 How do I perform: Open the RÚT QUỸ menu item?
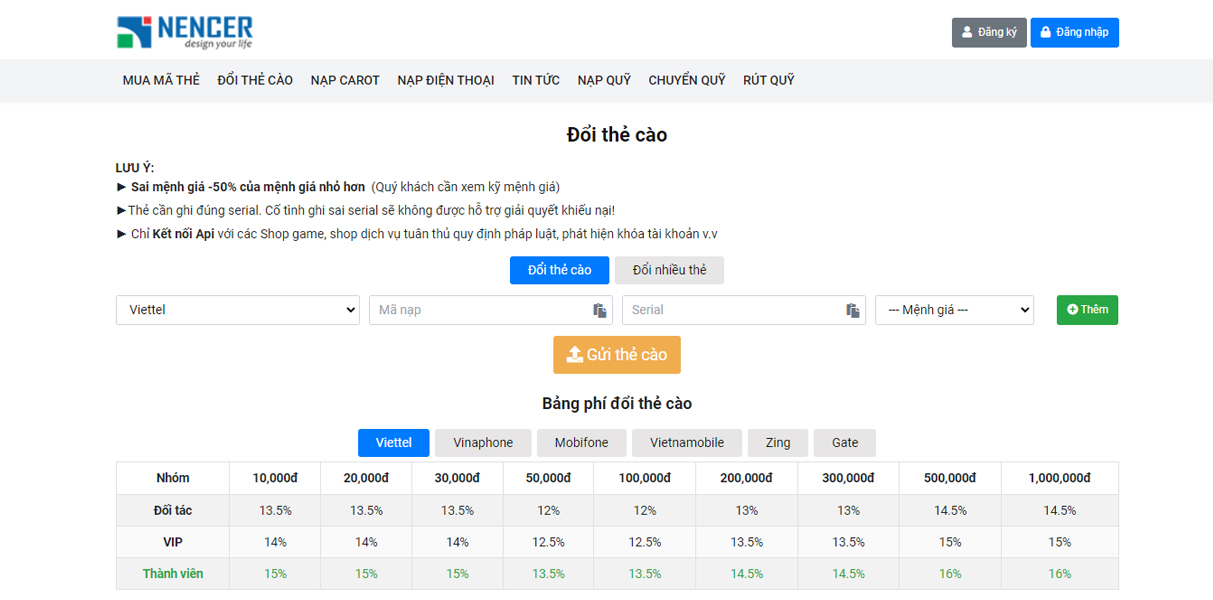tap(768, 80)
